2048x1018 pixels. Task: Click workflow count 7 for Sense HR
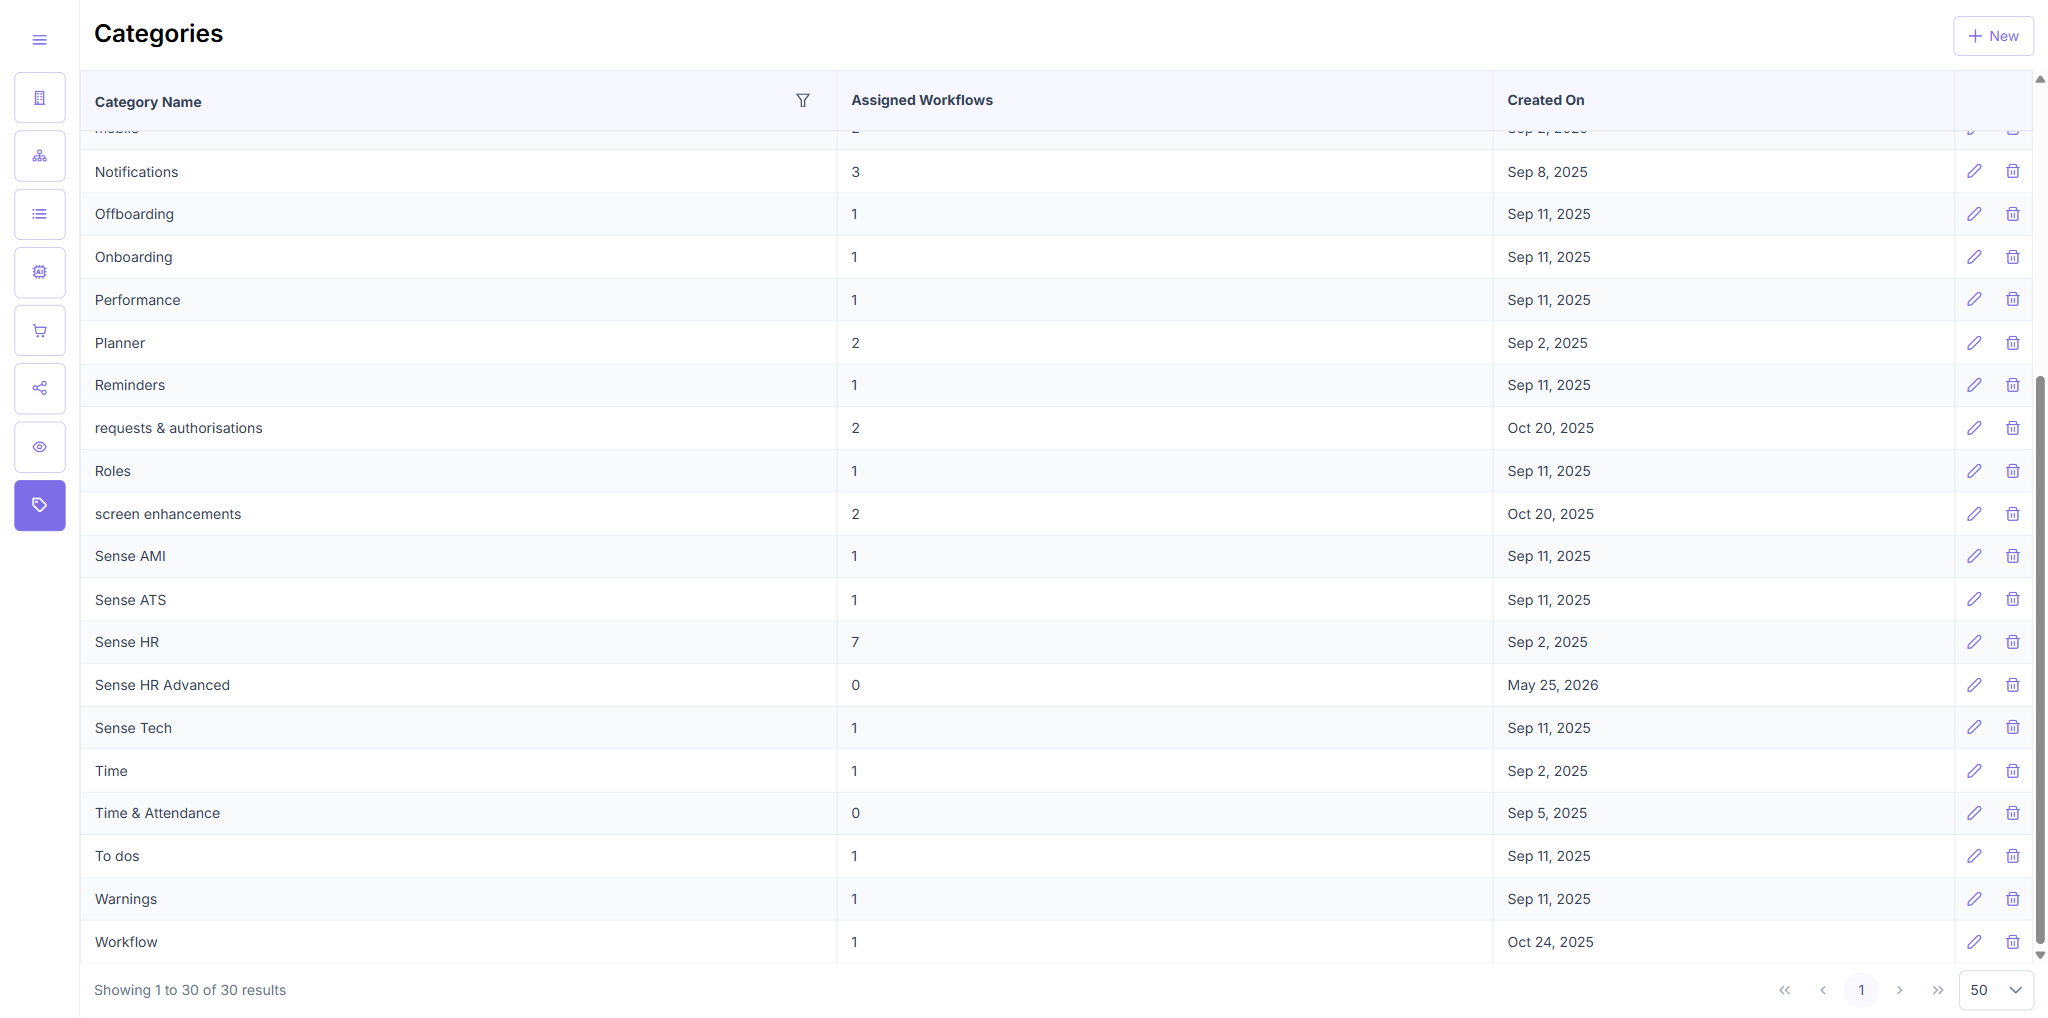(x=855, y=642)
